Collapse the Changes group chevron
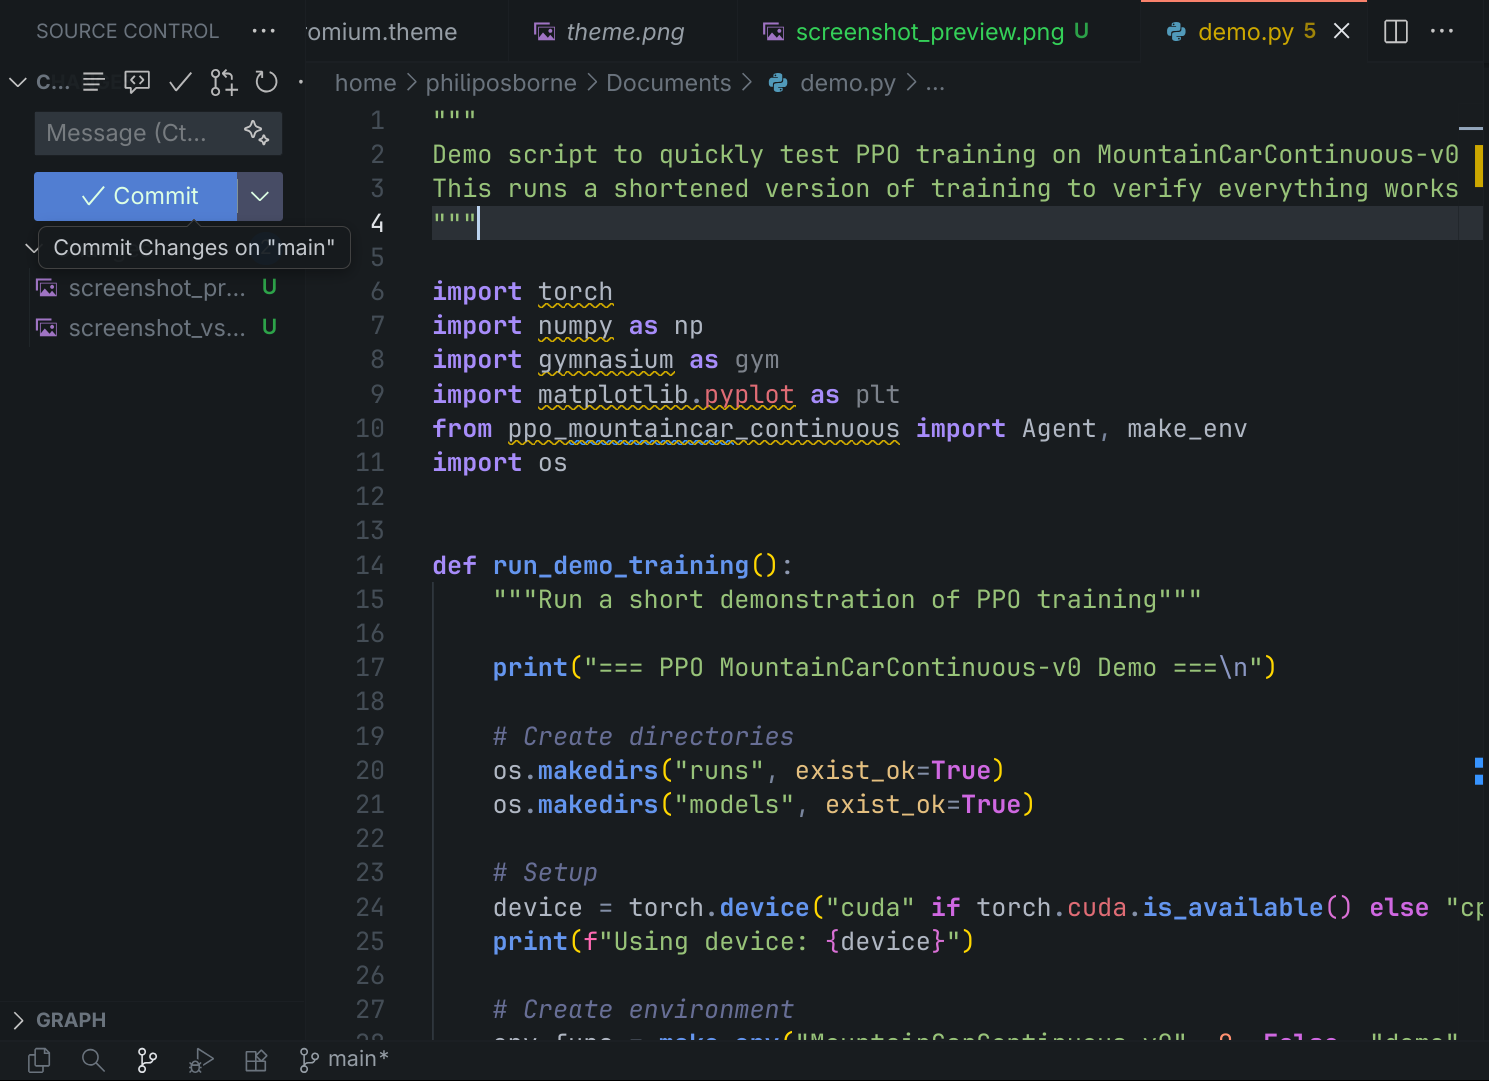 (x=30, y=247)
